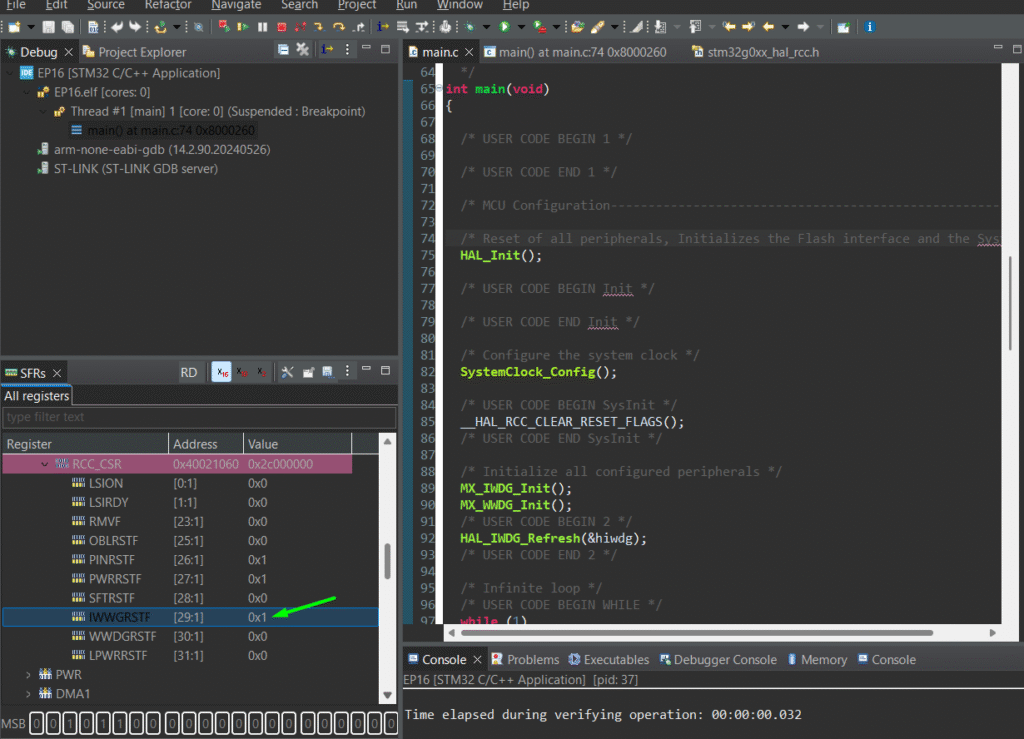Viewport: 1024px width, 739px height.
Task: Click the Step Over toolbar icon
Action: click(x=338, y=26)
